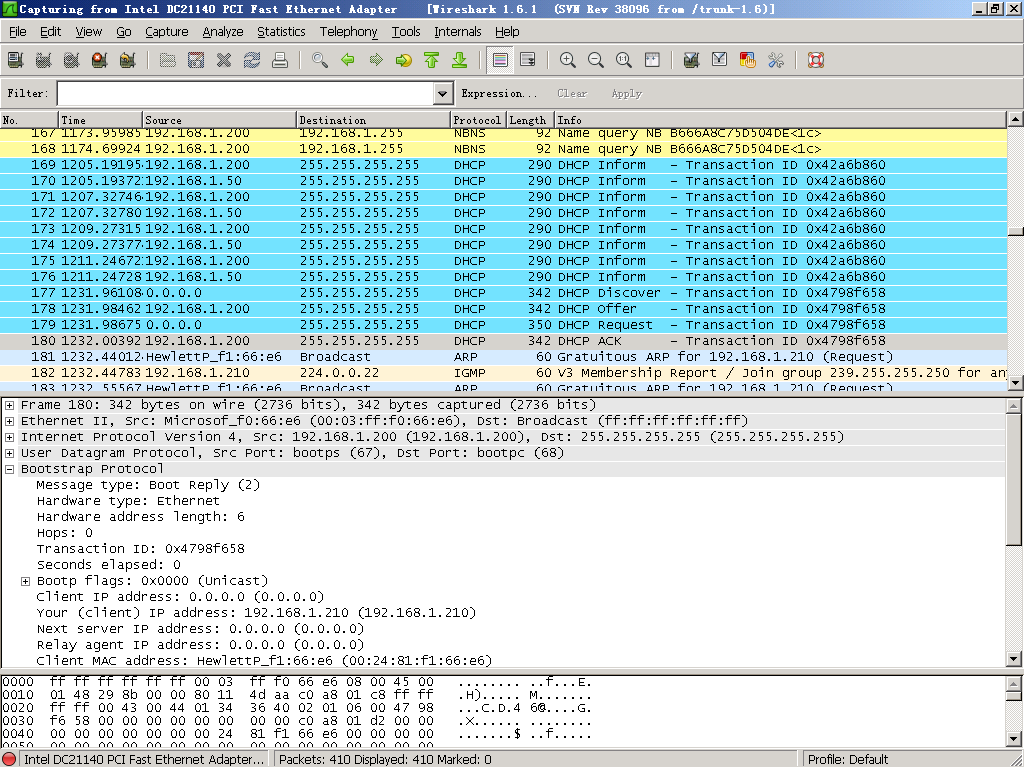The image size is (1024, 768).
Task: Collapse the Bootstrap Protocol node
Action: (x=9, y=469)
